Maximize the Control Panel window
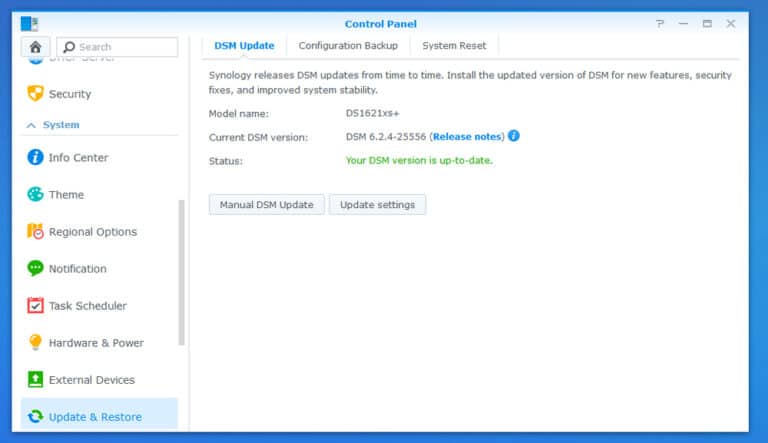768x443 pixels. pos(707,24)
